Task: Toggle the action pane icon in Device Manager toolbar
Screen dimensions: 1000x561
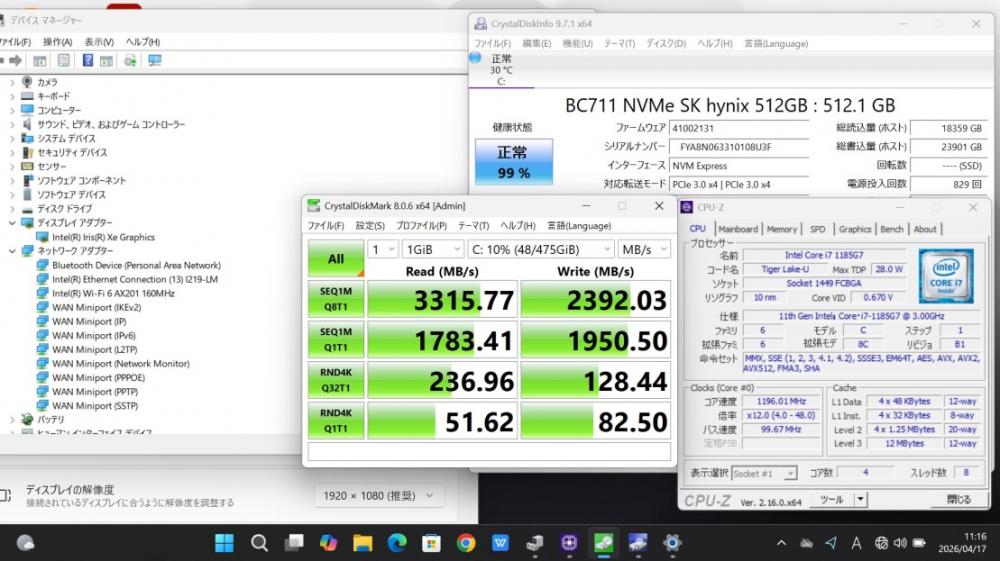Action: click(107, 61)
